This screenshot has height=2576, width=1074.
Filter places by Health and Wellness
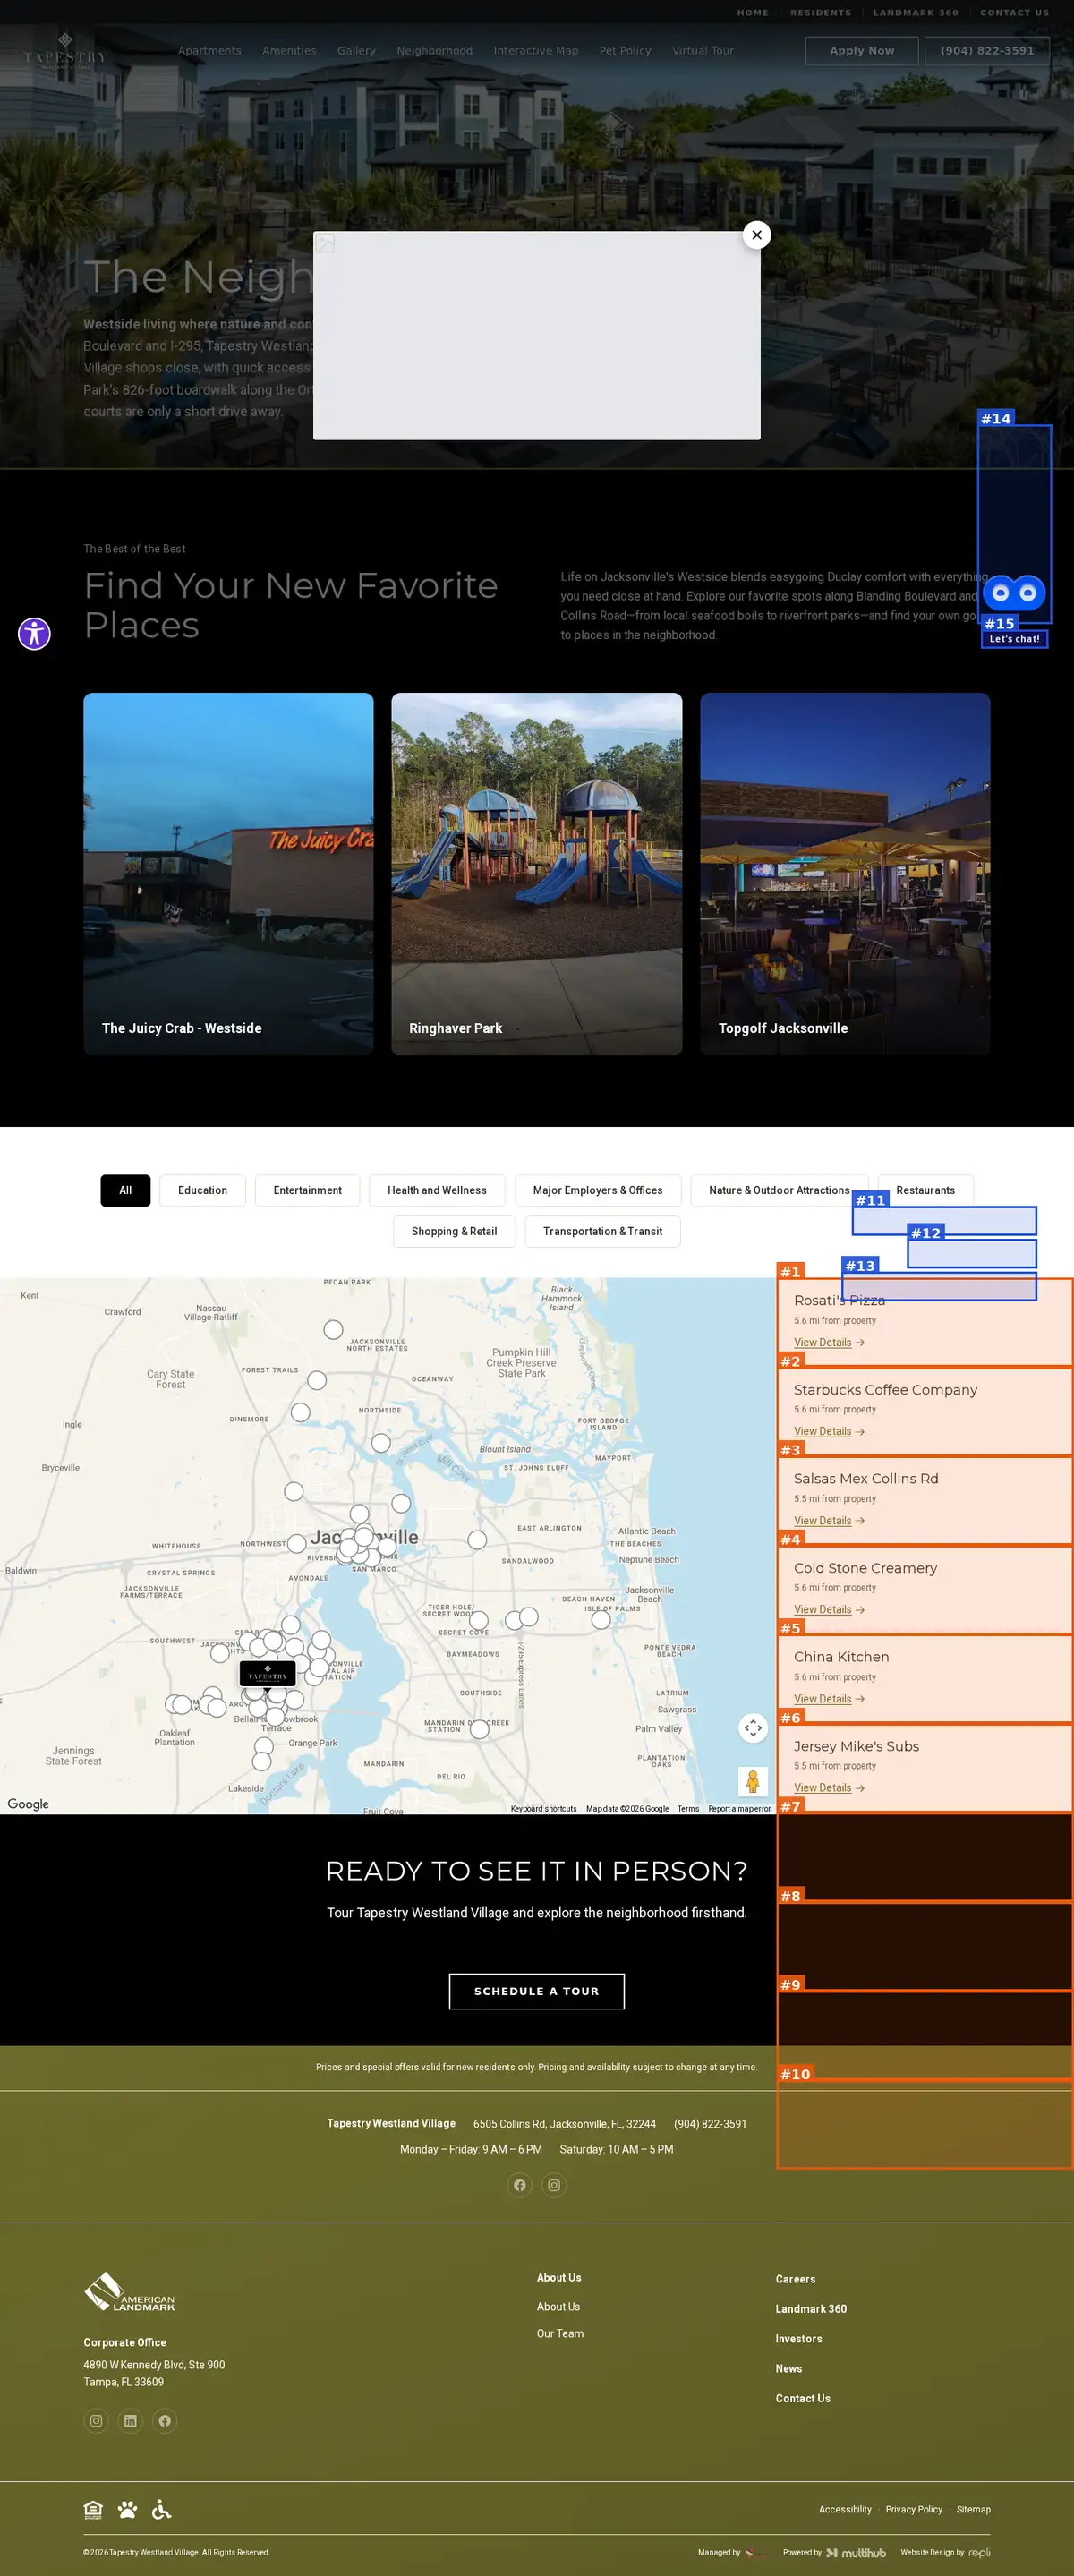[437, 1190]
